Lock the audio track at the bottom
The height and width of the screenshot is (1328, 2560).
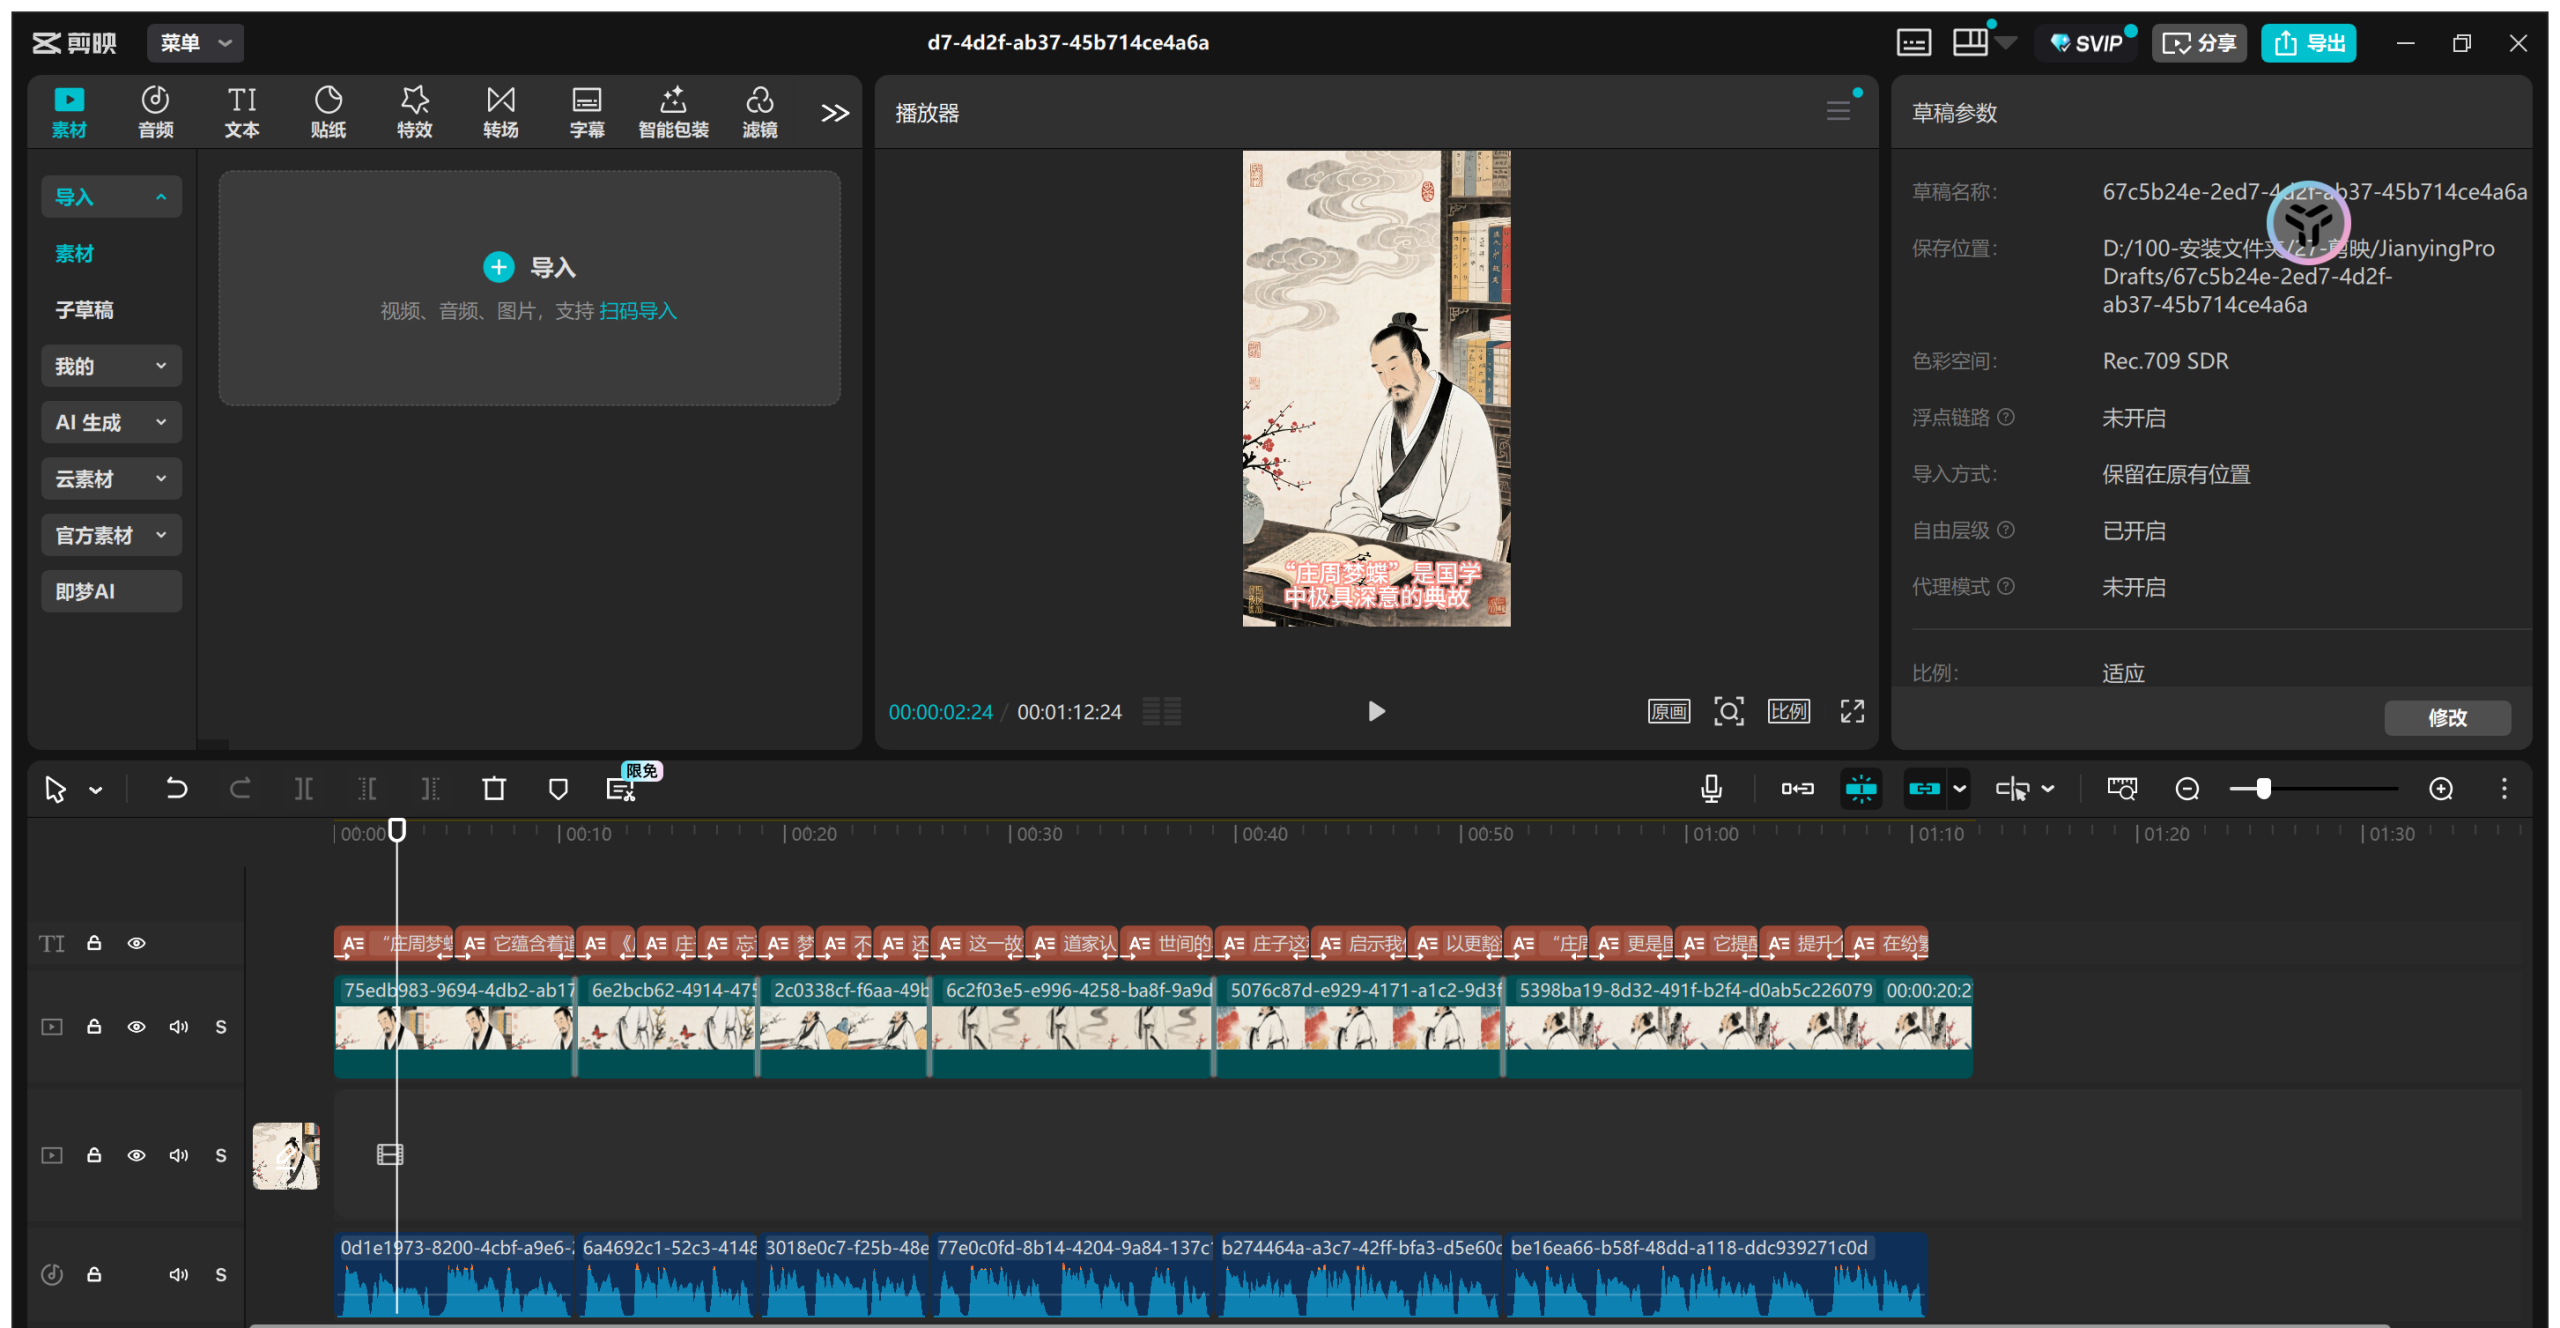click(94, 1274)
